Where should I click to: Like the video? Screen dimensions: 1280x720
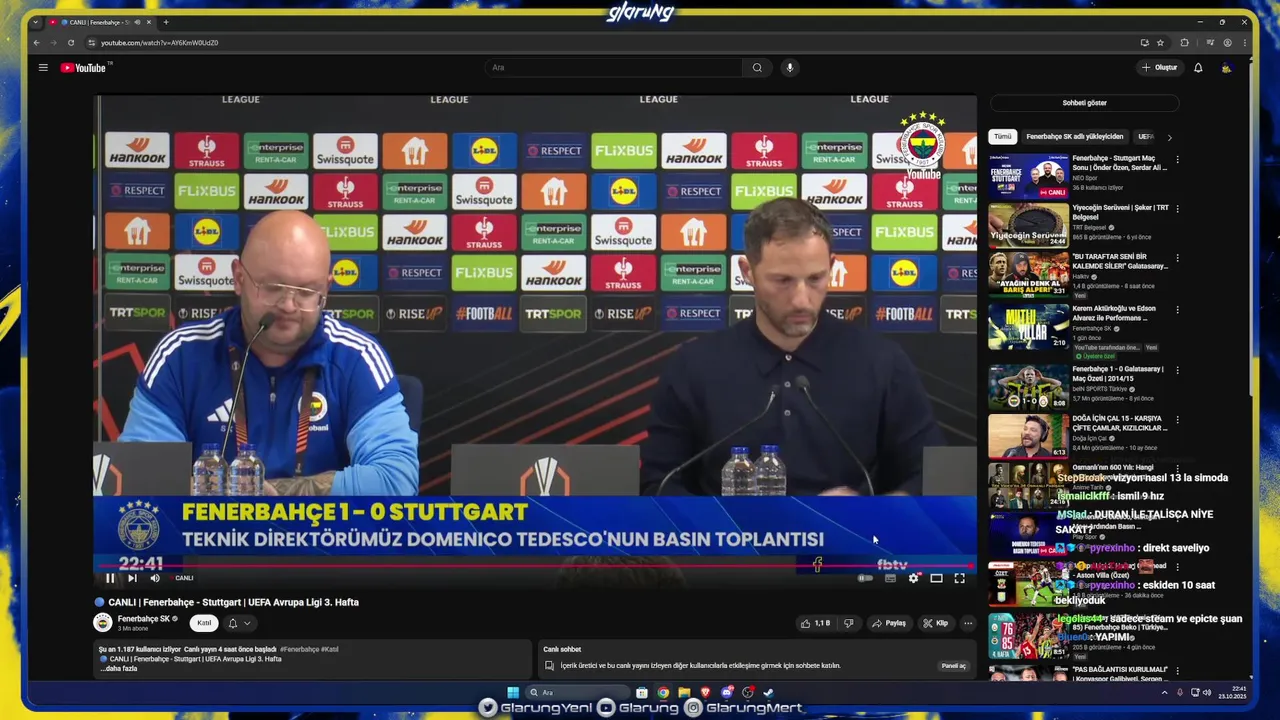coord(816,623)
